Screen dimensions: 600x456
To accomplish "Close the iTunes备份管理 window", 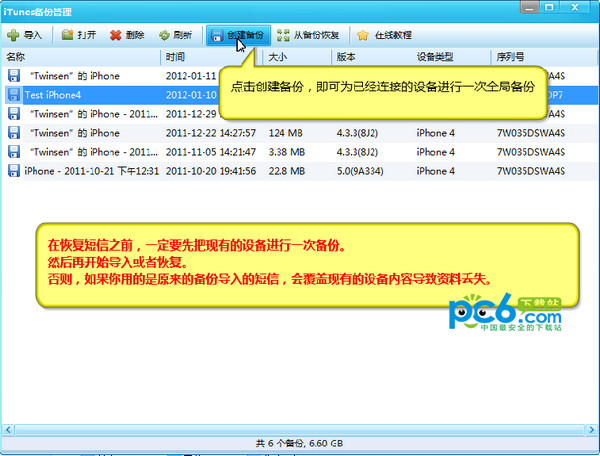I will [x=575, y=7].
